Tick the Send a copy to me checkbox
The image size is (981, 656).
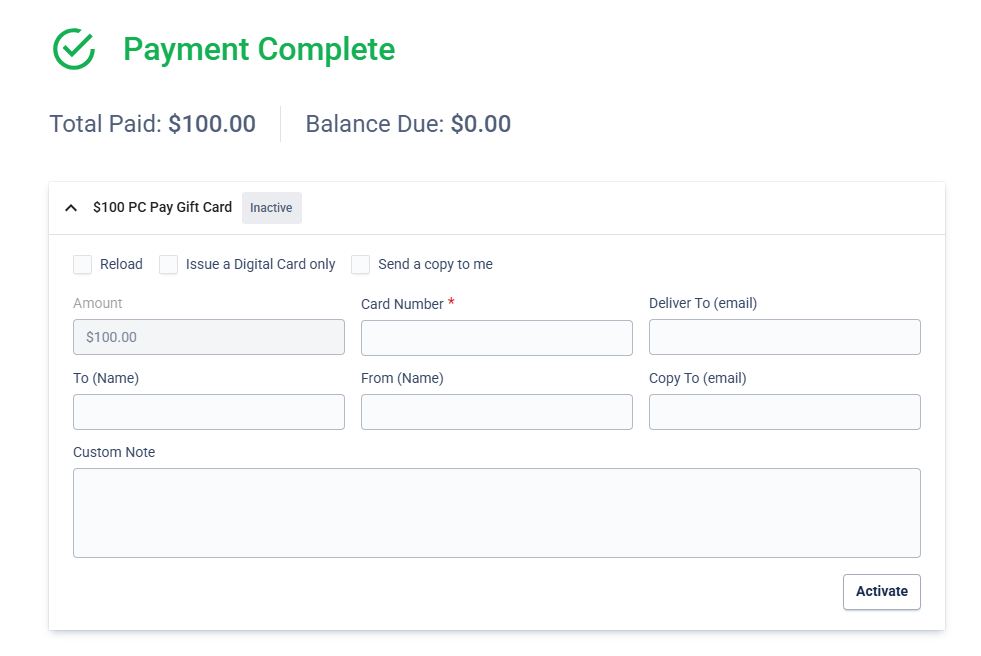click(x=360, y=265)
